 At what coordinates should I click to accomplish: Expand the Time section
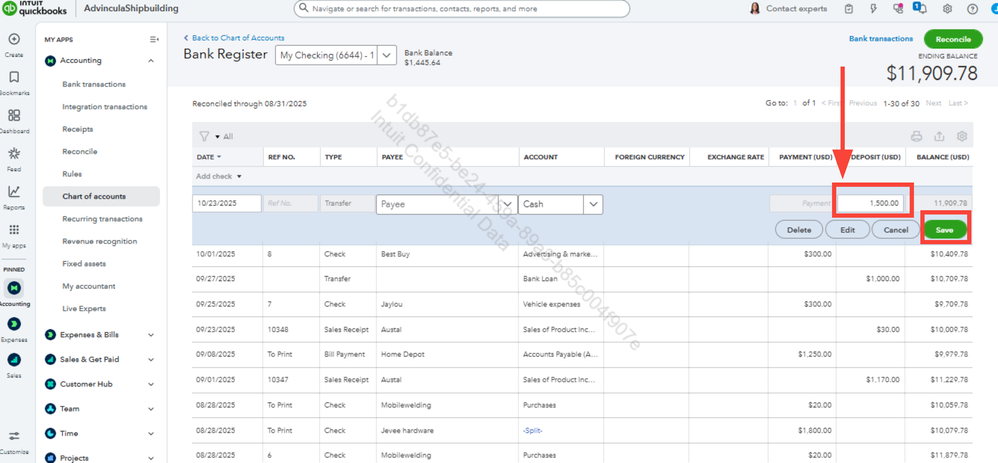tap(151, 434)
